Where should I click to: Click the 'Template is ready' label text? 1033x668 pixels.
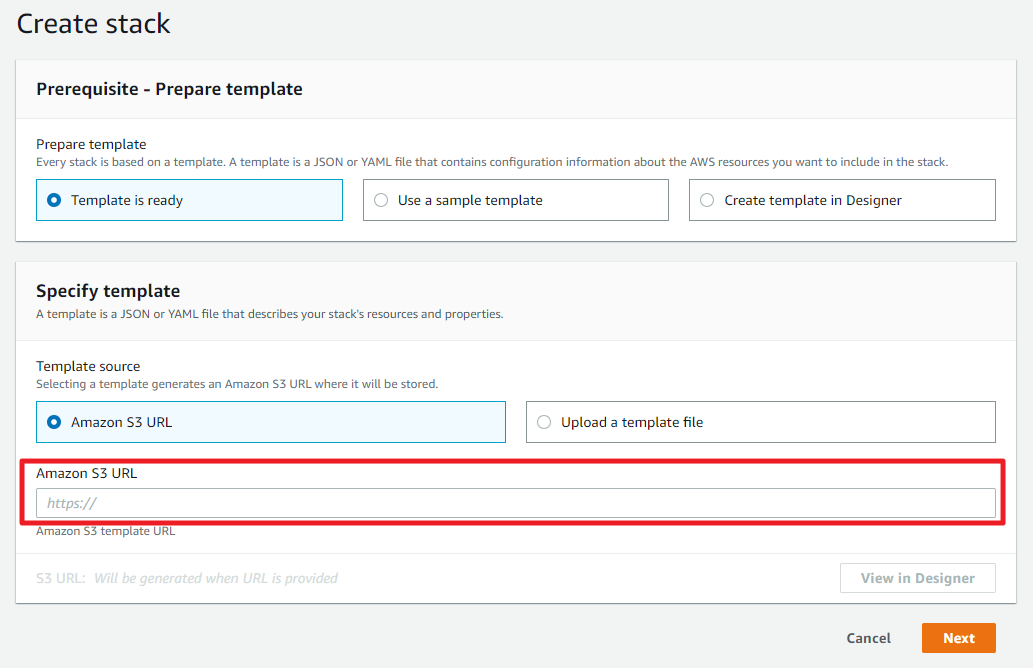127,200
